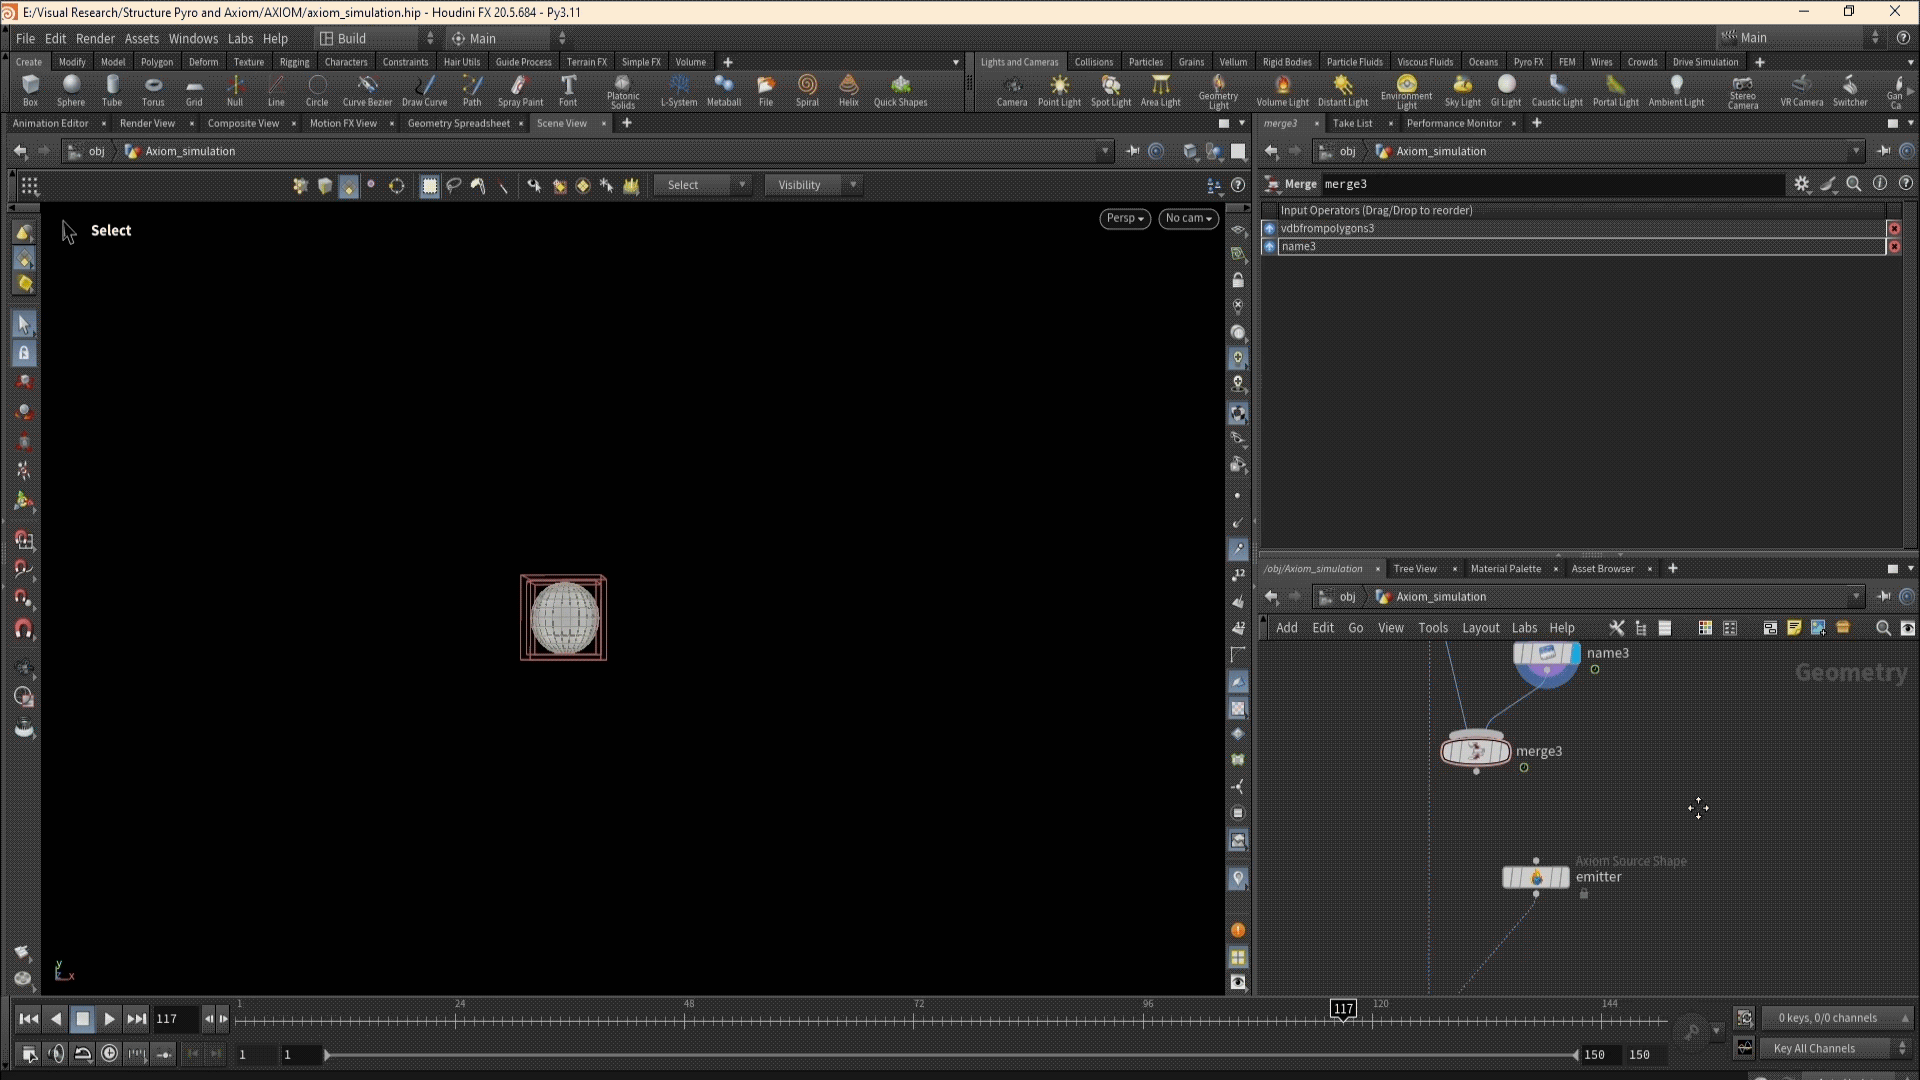Screen dimensions: 1920x1080
Task: Click the Key All Channels button
Action: tap(1813, 1048)
